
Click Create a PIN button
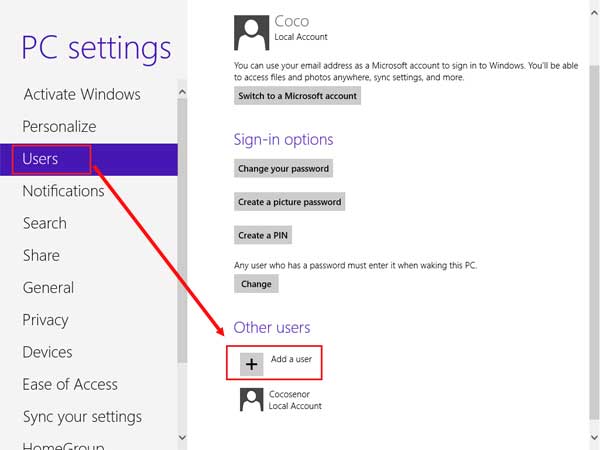coord(263,235)
